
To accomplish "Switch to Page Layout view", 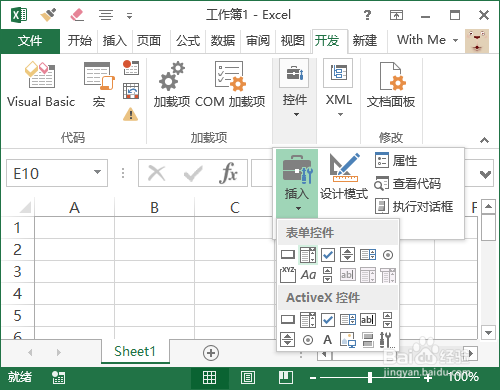I will pos(248,378).
